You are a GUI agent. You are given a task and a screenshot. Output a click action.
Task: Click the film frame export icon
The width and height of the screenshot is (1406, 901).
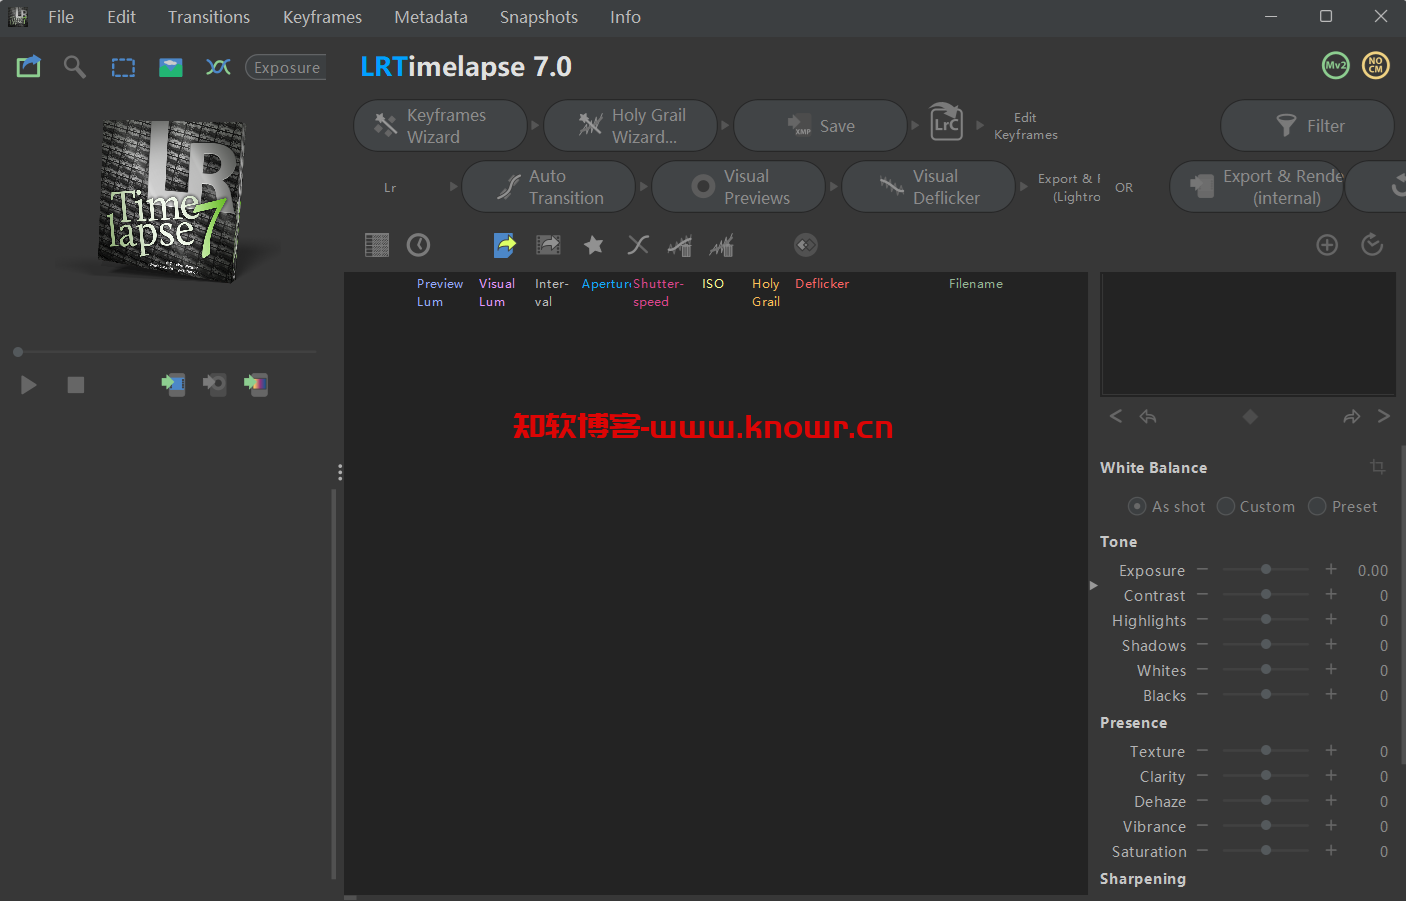pos(548,245)
